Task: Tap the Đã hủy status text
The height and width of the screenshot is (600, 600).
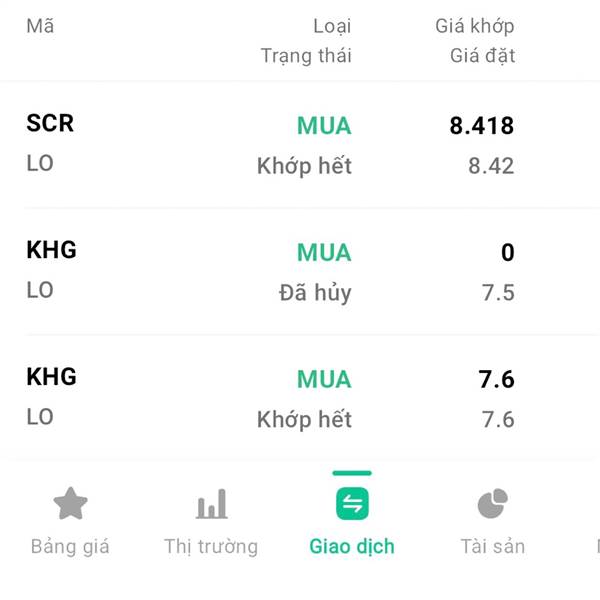Action: [315, 293]
